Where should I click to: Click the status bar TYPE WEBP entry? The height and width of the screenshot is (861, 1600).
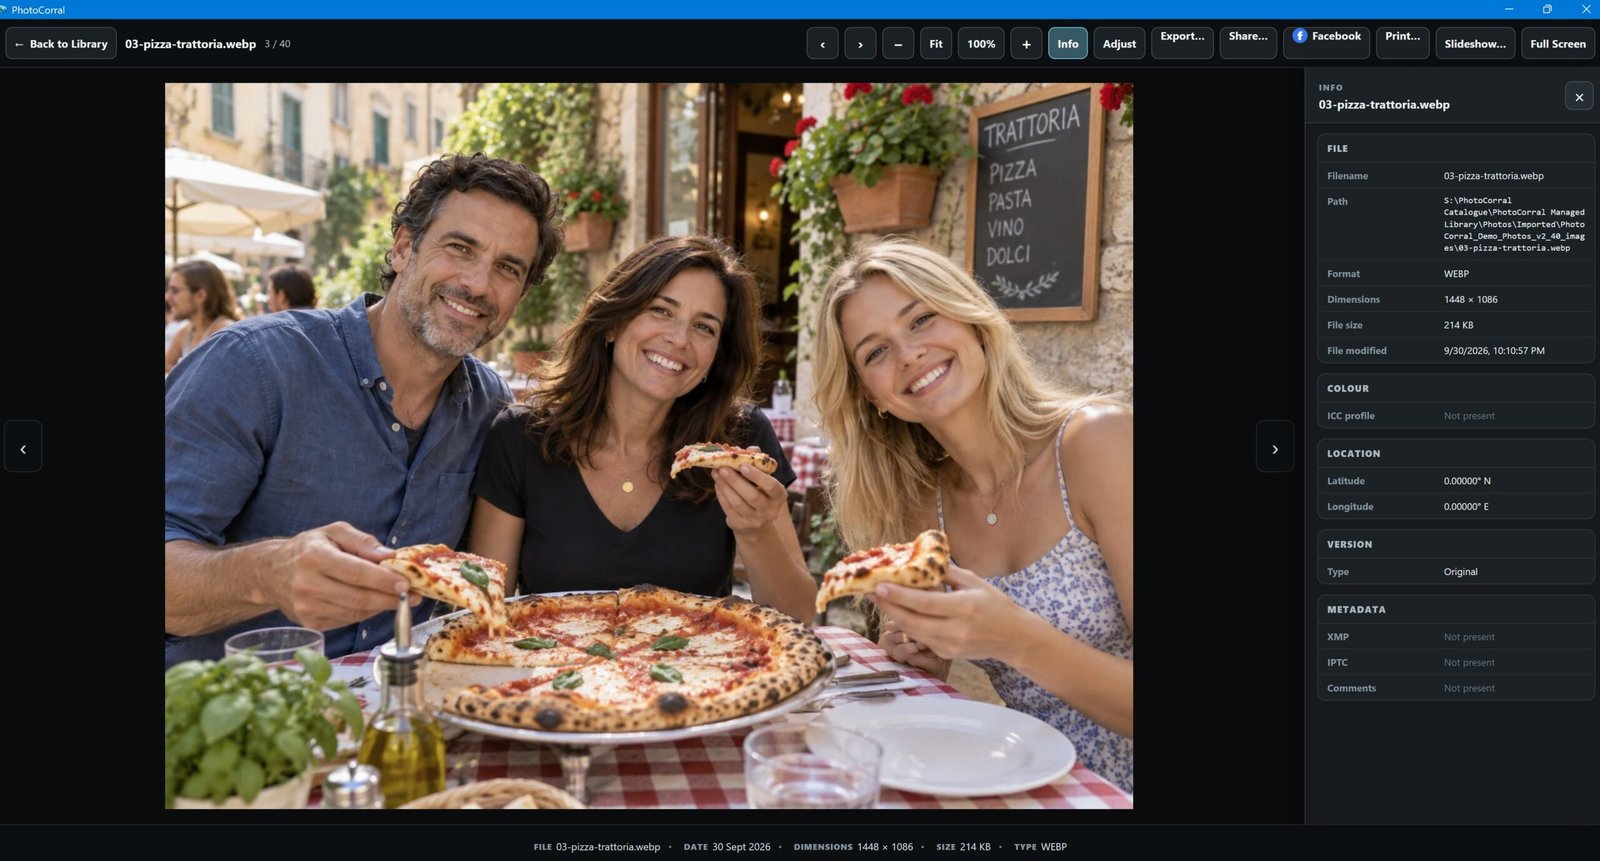(1040, 847)
